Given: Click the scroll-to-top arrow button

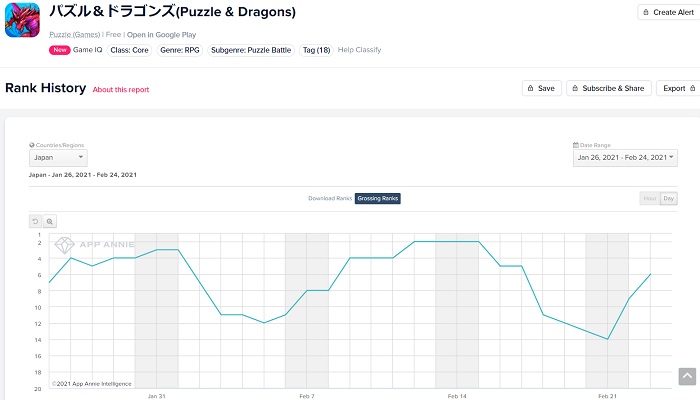Looking at the screenshot, I should 688,376.
